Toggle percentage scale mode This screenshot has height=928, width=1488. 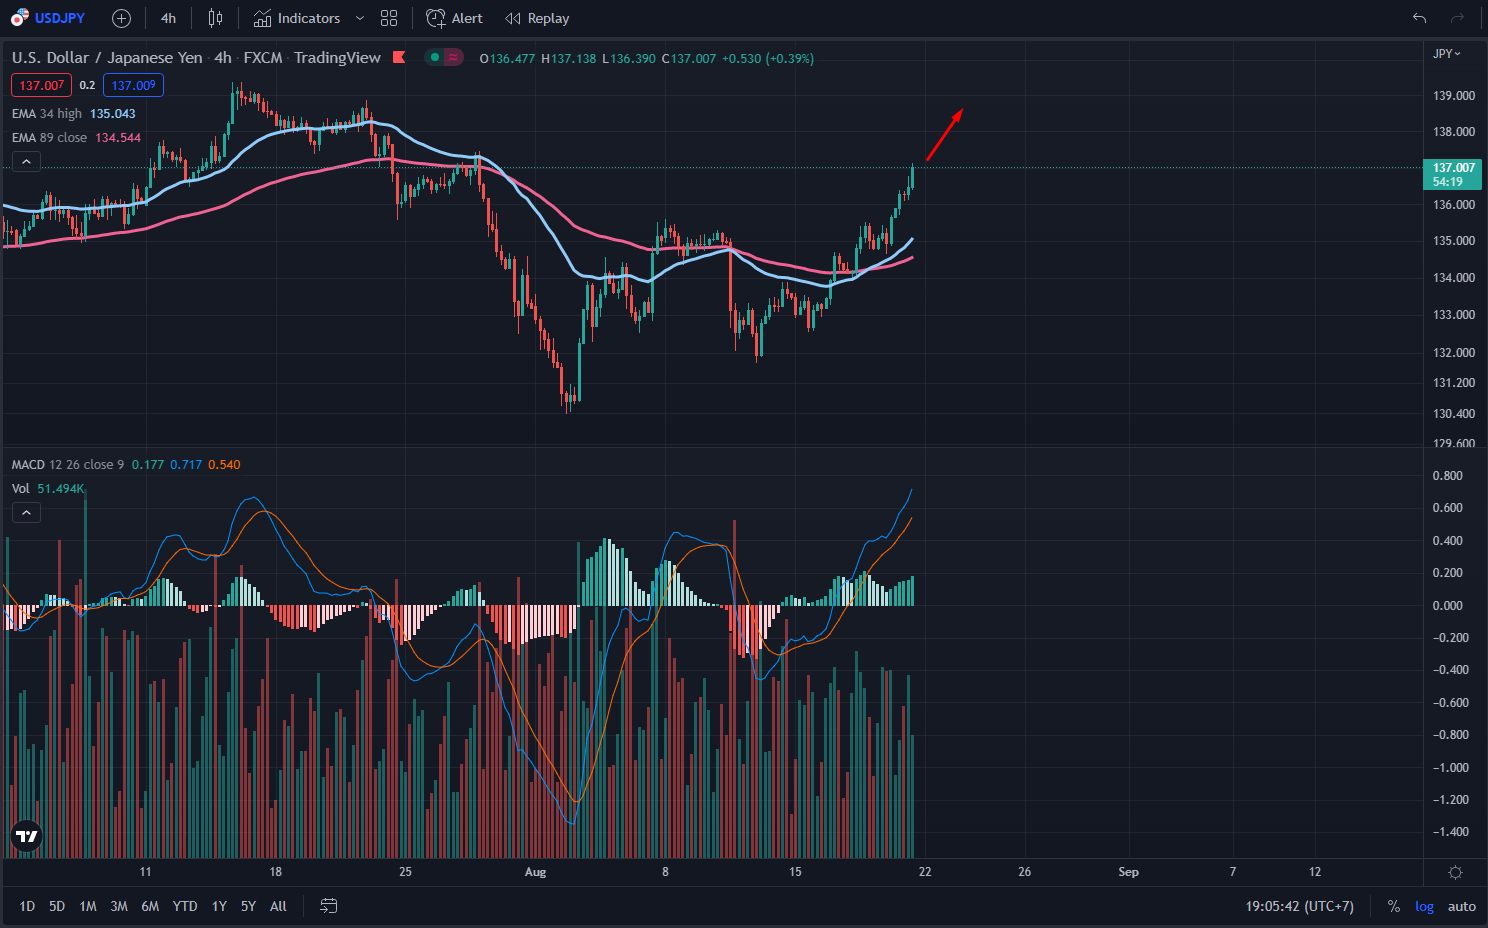pyautogui.click(x=1393, y=906)
